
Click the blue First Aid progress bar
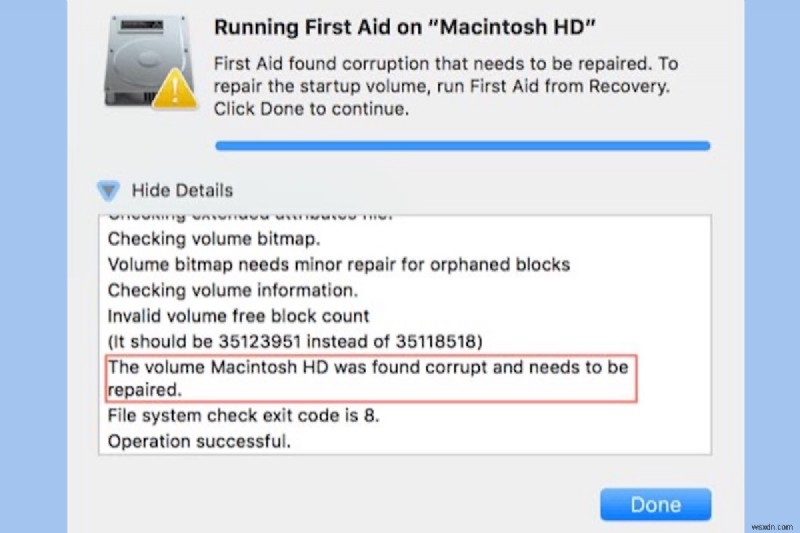point(462,145)
